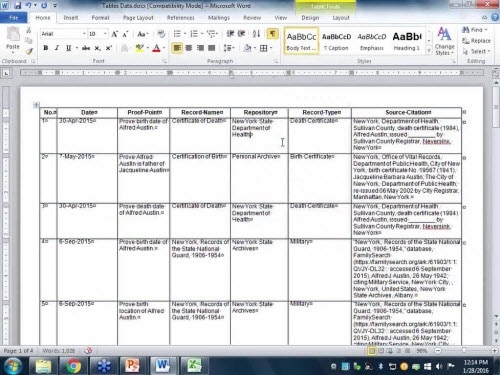Screen dimensions: 500x375
Task: Click Save icon in Quick Access toolbar
Action: tap(18, 5)
